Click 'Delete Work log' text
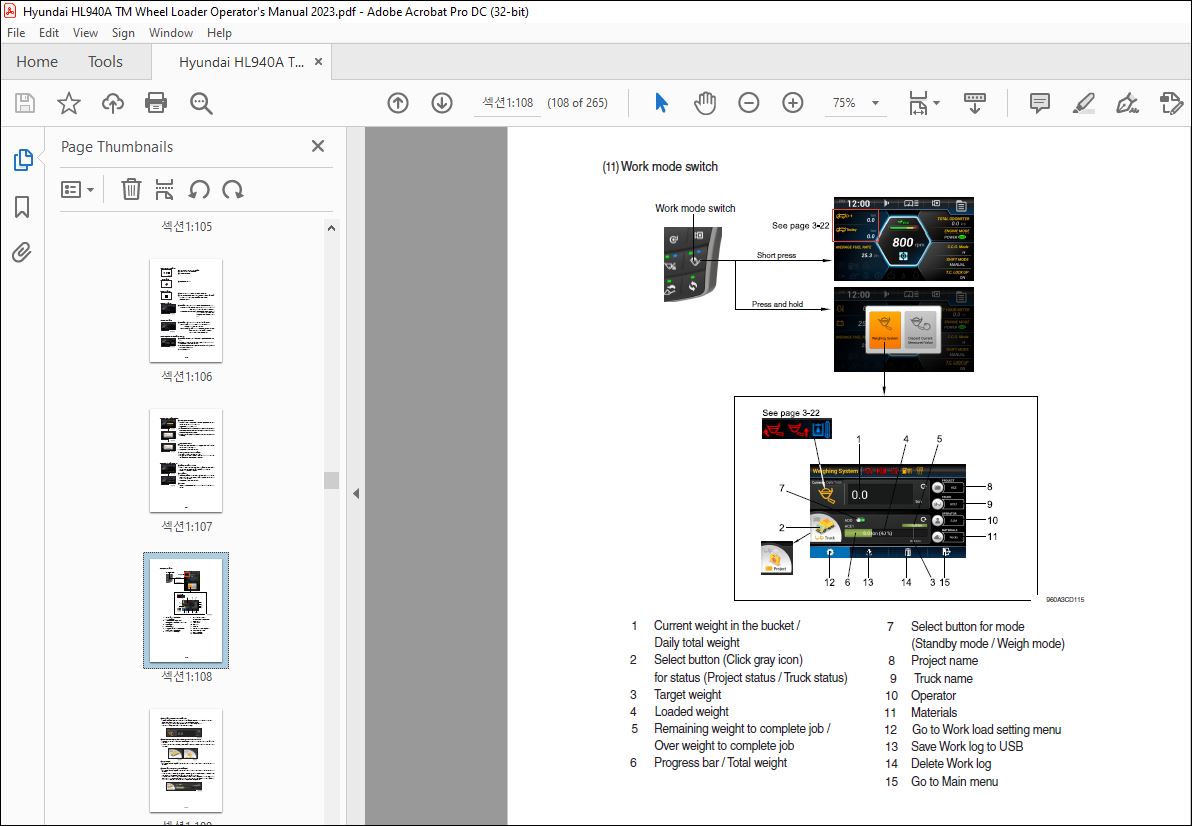The image size is (1192, 826). click(951, 764)
